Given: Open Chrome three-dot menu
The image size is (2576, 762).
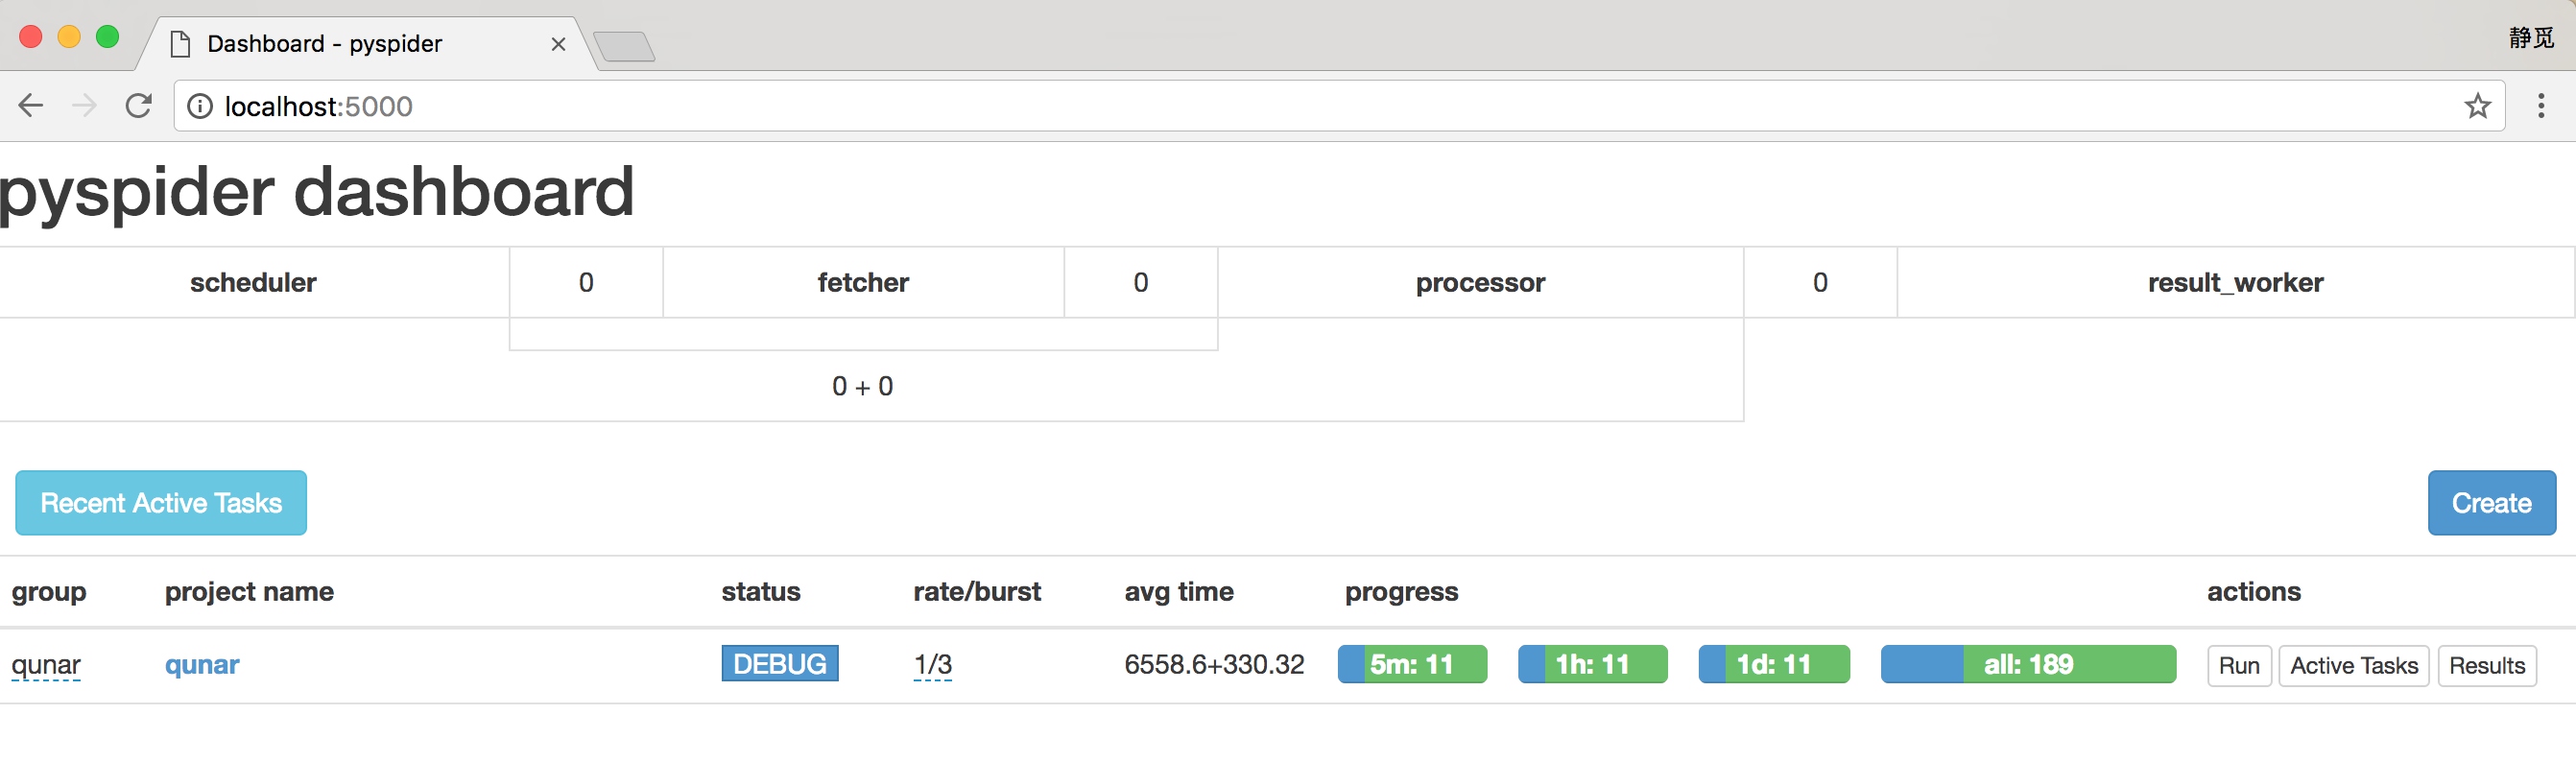Looking at the screenshot, I should [2540, 106].
